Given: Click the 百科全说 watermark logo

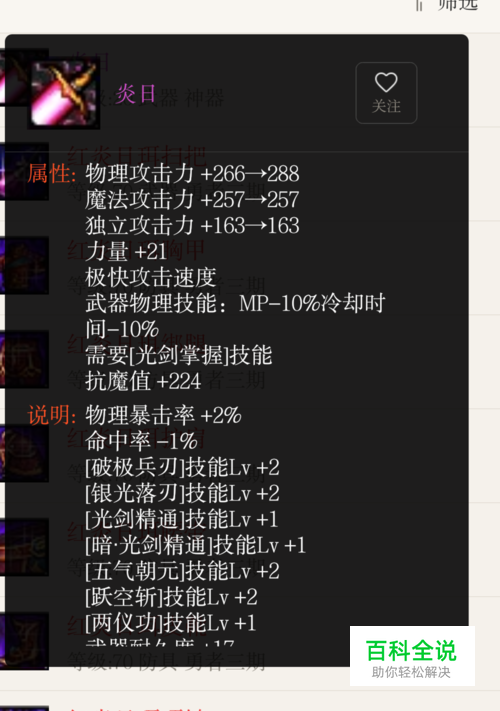Looking at the screenshot, I should [x=412, y=656].
